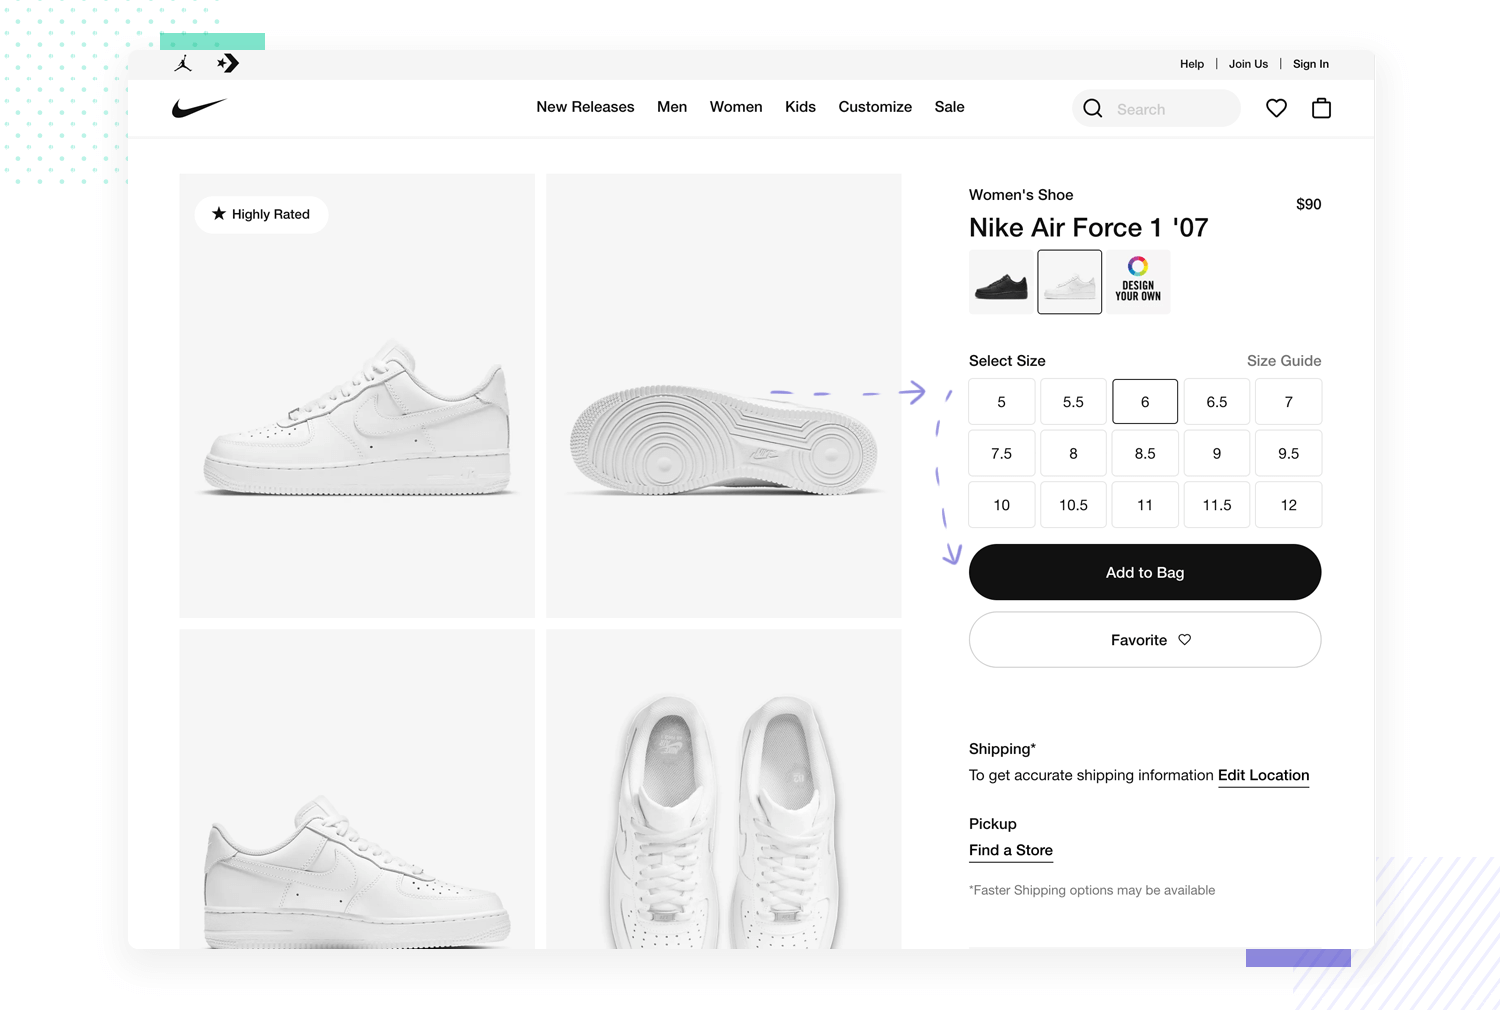Click the $90 price text
The height and width of the screenshot is (1010, 1500).
(1308, 204)
